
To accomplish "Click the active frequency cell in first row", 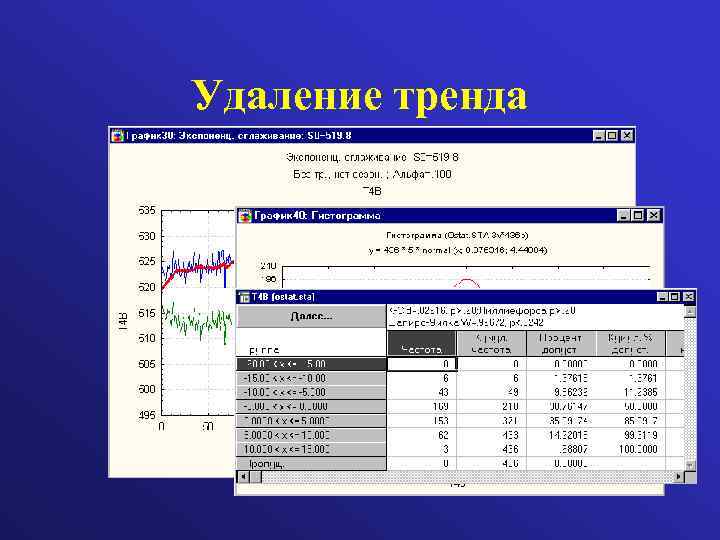I will [422, 364].
